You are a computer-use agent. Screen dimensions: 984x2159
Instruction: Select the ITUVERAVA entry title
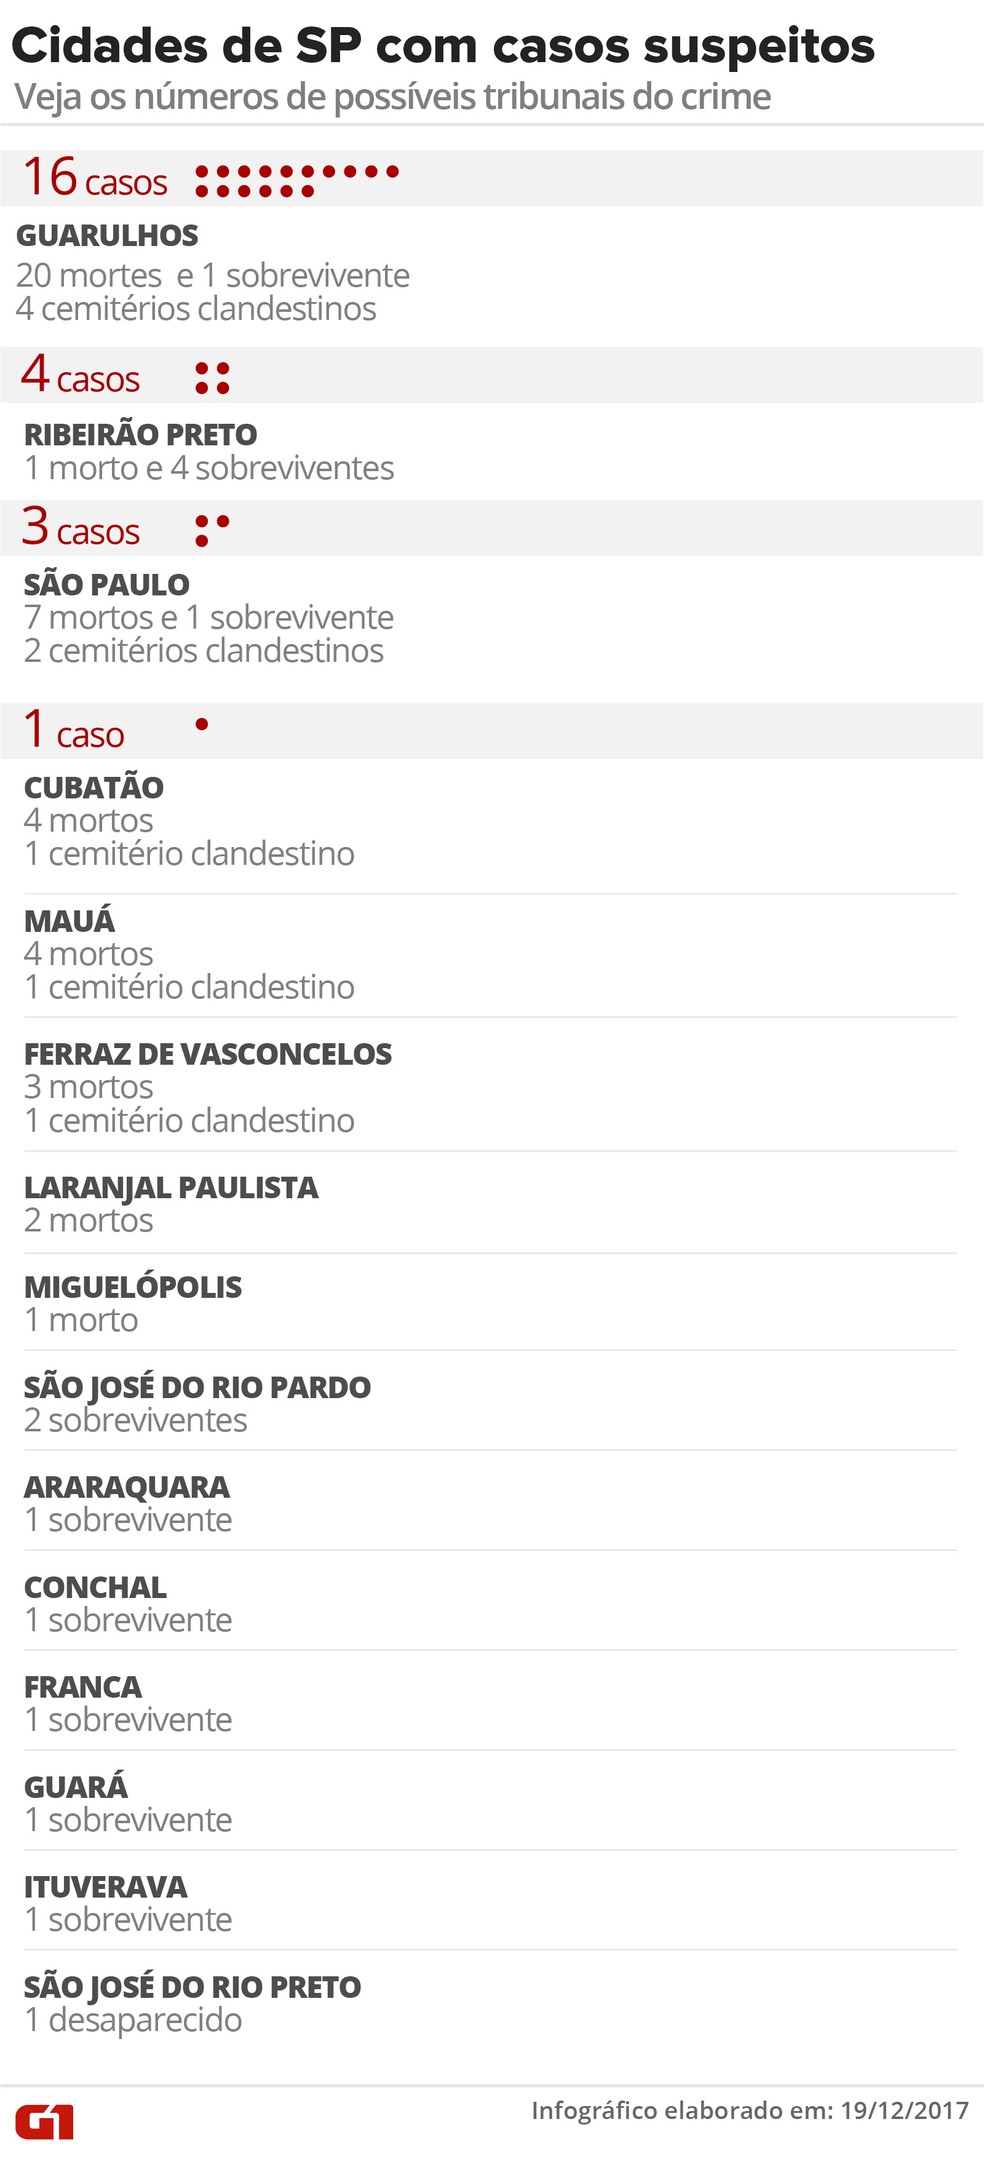click(x=105, y=1888)
